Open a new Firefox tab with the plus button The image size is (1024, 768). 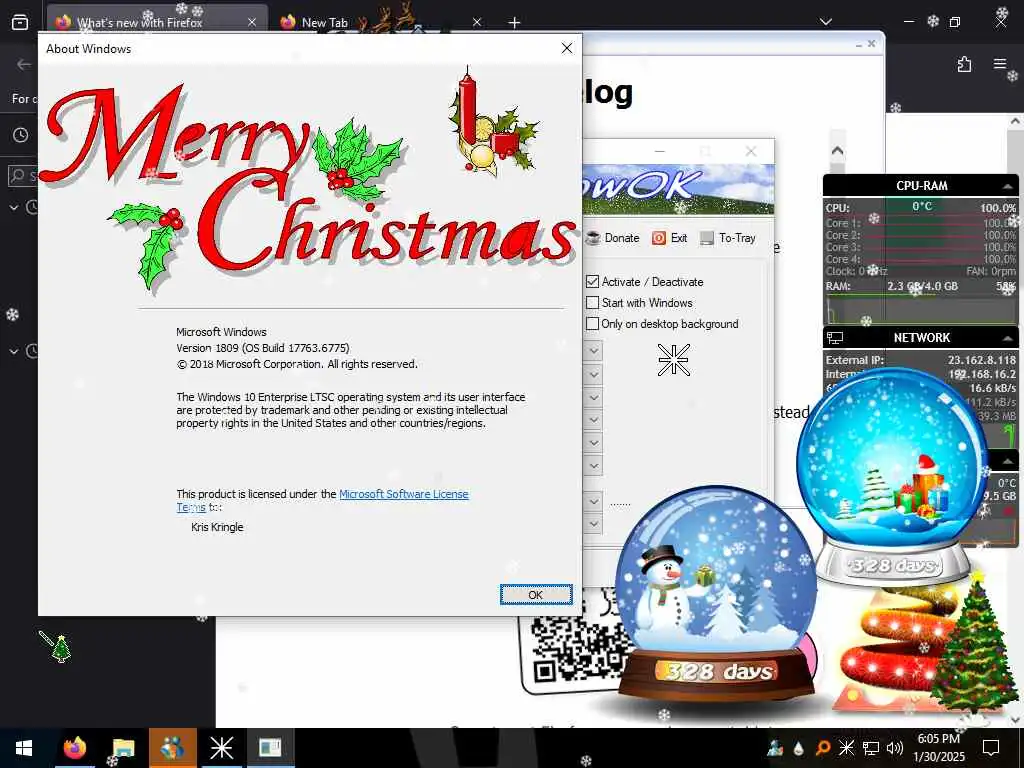[x=515, y=22]
